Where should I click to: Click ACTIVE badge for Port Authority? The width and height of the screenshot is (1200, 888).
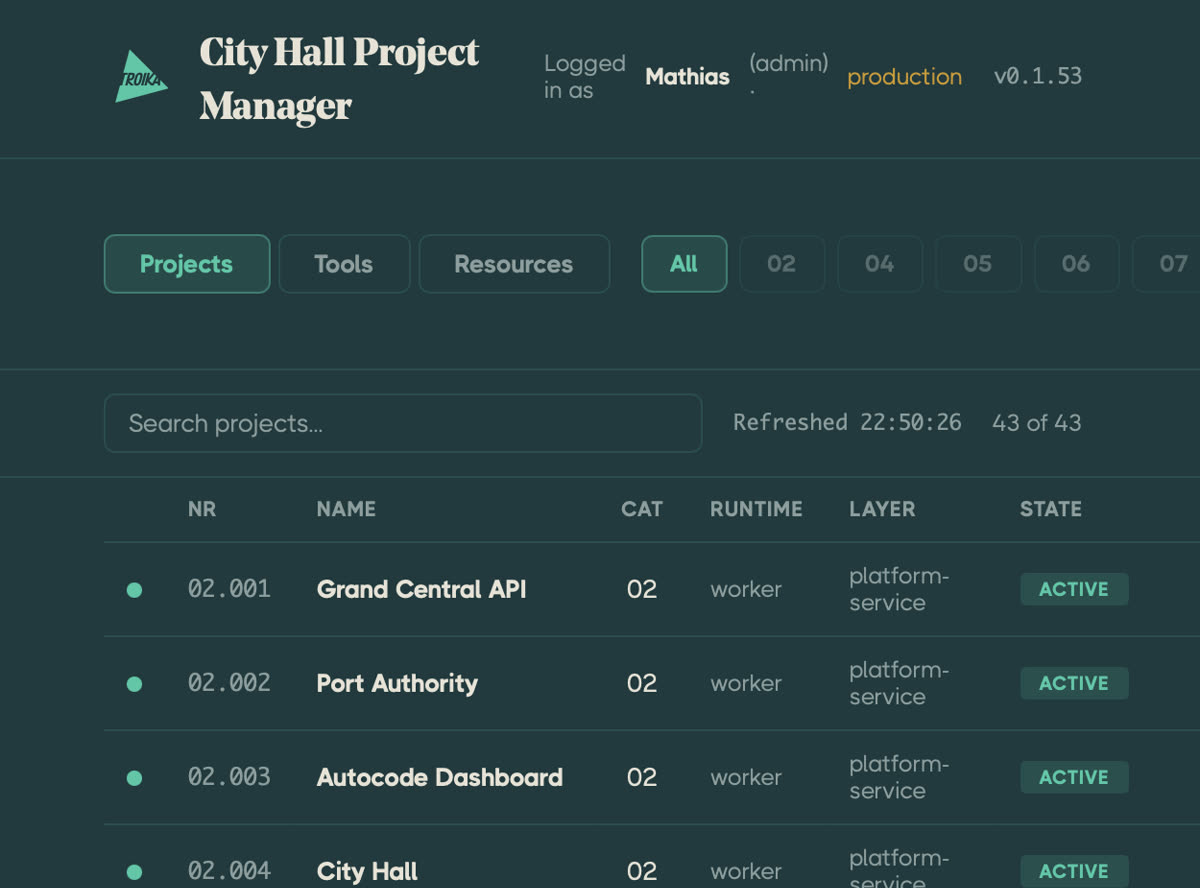(x=1074, y=683)
